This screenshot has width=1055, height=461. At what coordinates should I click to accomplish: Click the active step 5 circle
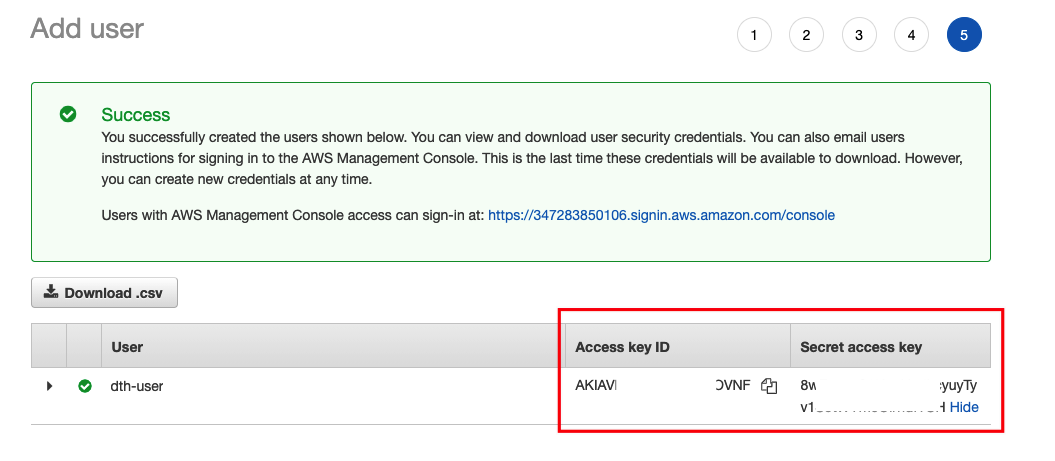(964, 35)
